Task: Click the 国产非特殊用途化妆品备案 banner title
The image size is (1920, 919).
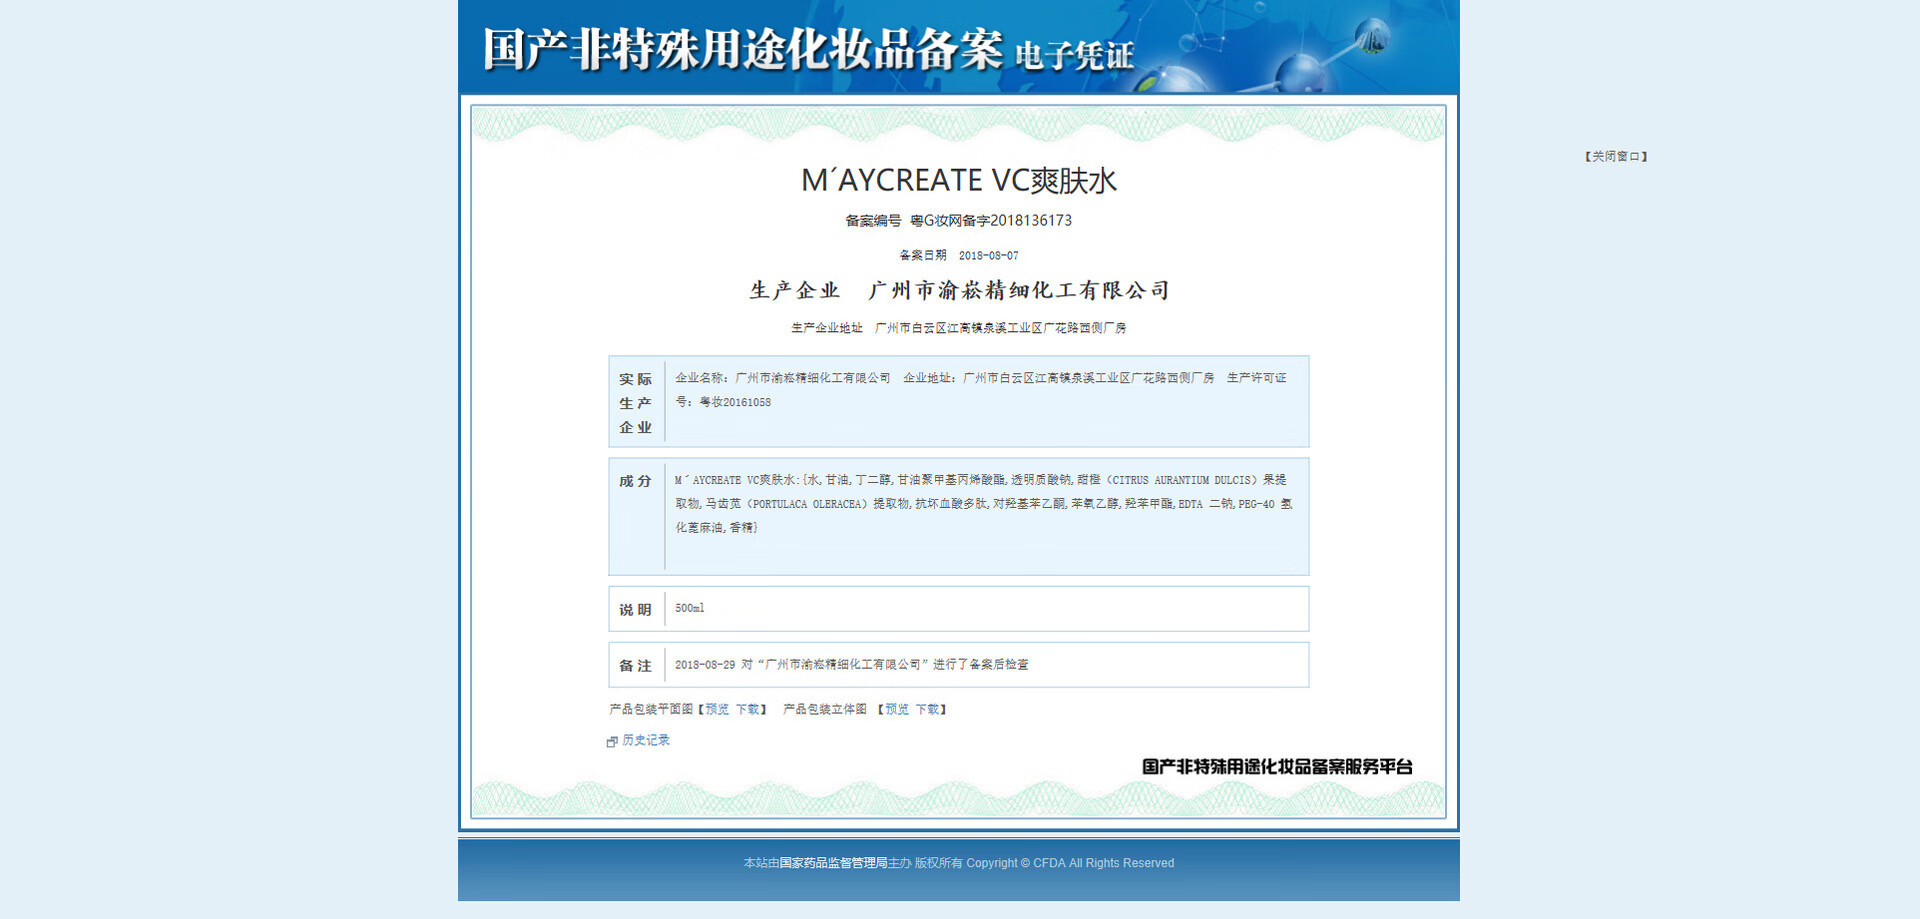Action: pyautogui.click(x=742, y=50)
